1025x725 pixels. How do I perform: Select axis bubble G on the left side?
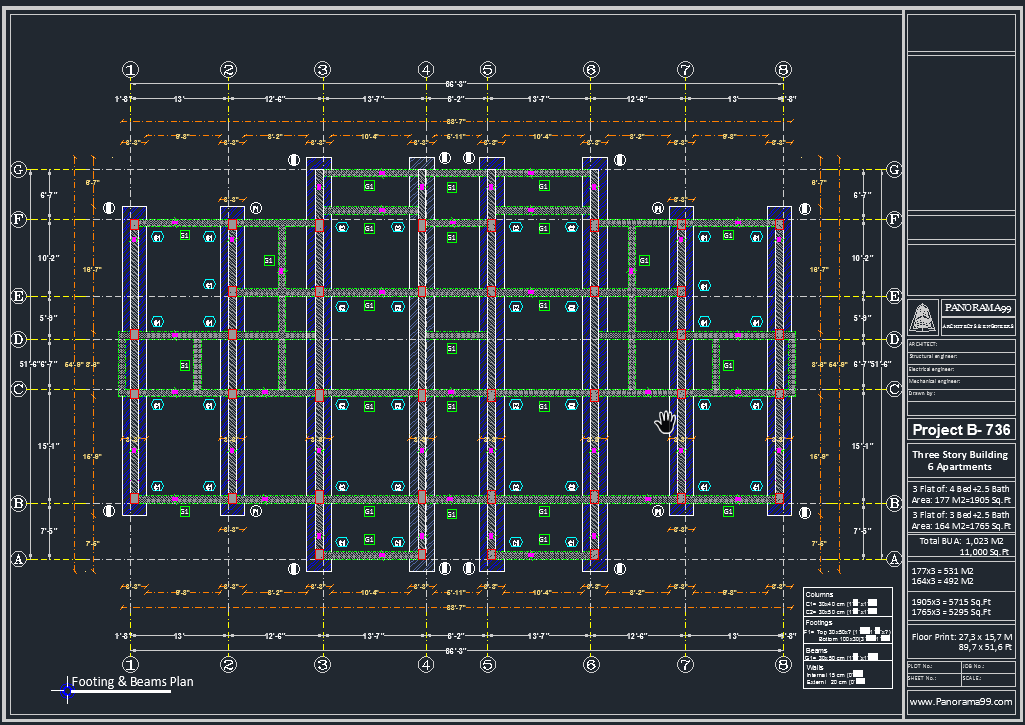tap(19, 170)
